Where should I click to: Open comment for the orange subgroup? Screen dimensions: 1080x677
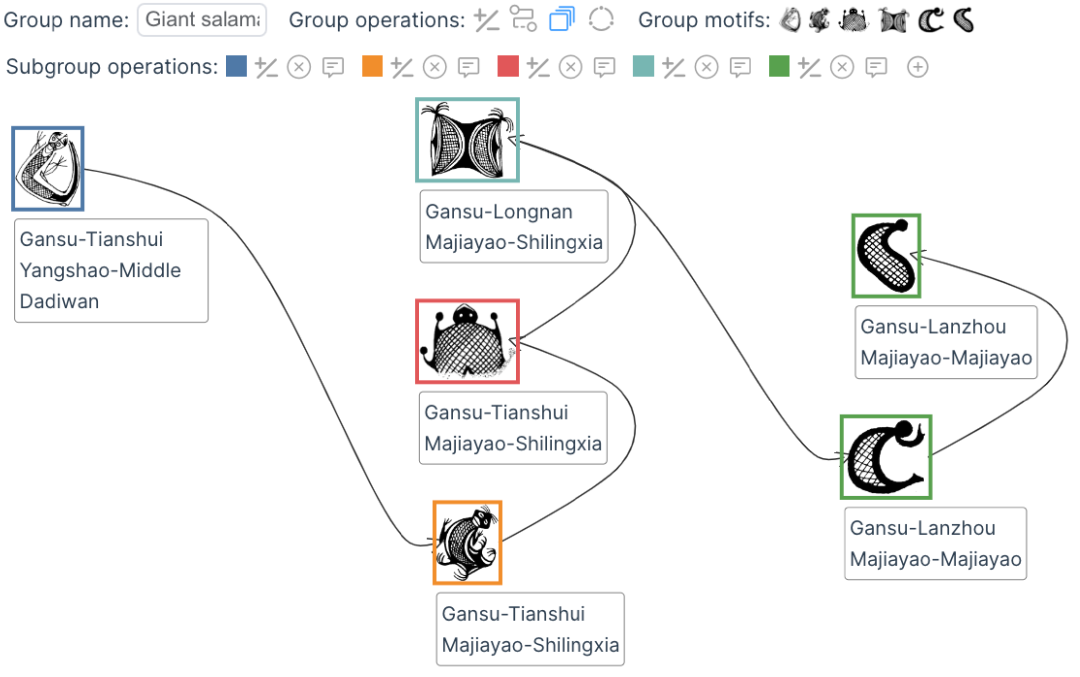(x=468, y=67)
